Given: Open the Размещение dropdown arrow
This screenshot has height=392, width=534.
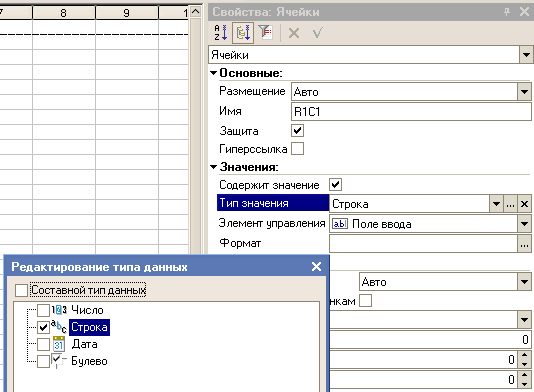Looking at the screenshot, I should tap(524, 92).
